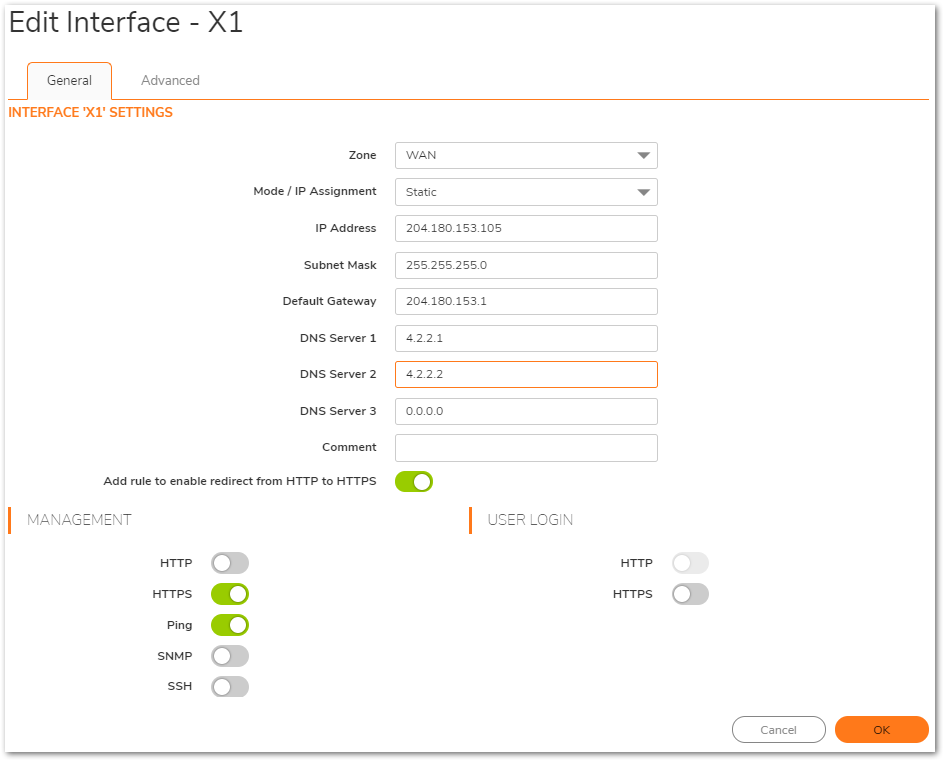Click the DNS Server 1 field
The width and height of the screenshot is (944, 761).
(x=526, y=338)
